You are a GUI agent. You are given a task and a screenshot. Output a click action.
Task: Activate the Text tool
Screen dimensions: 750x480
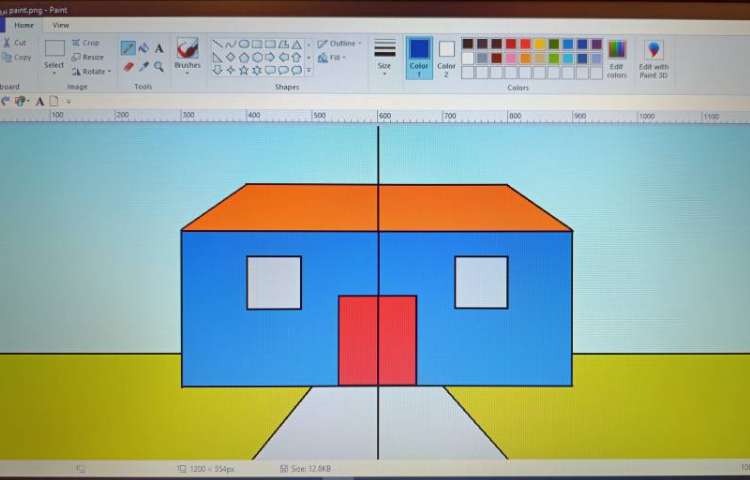pos(159,48)
